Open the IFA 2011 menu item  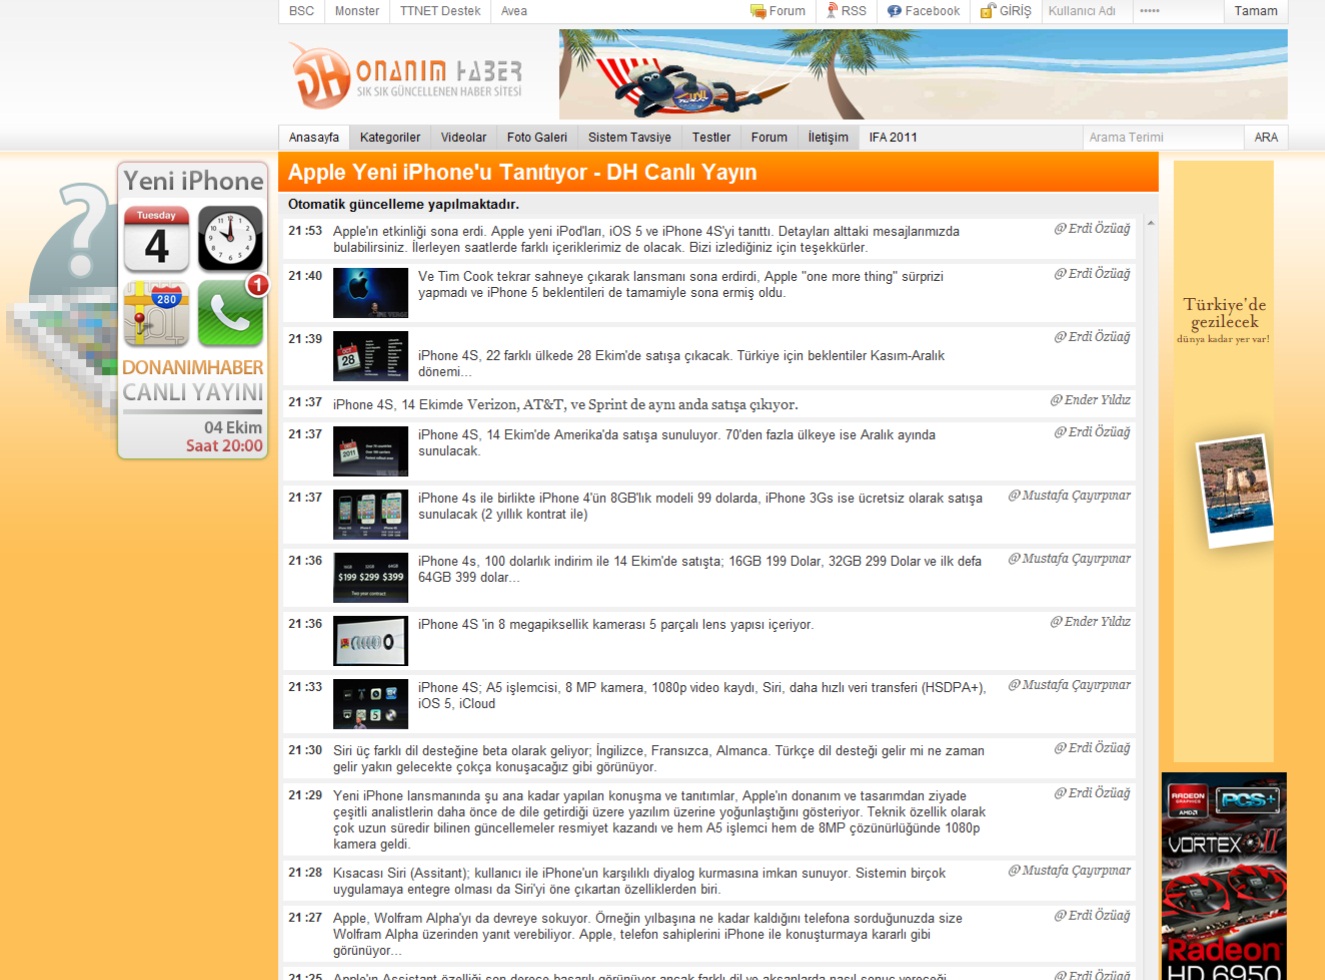(x=893, y=137)
